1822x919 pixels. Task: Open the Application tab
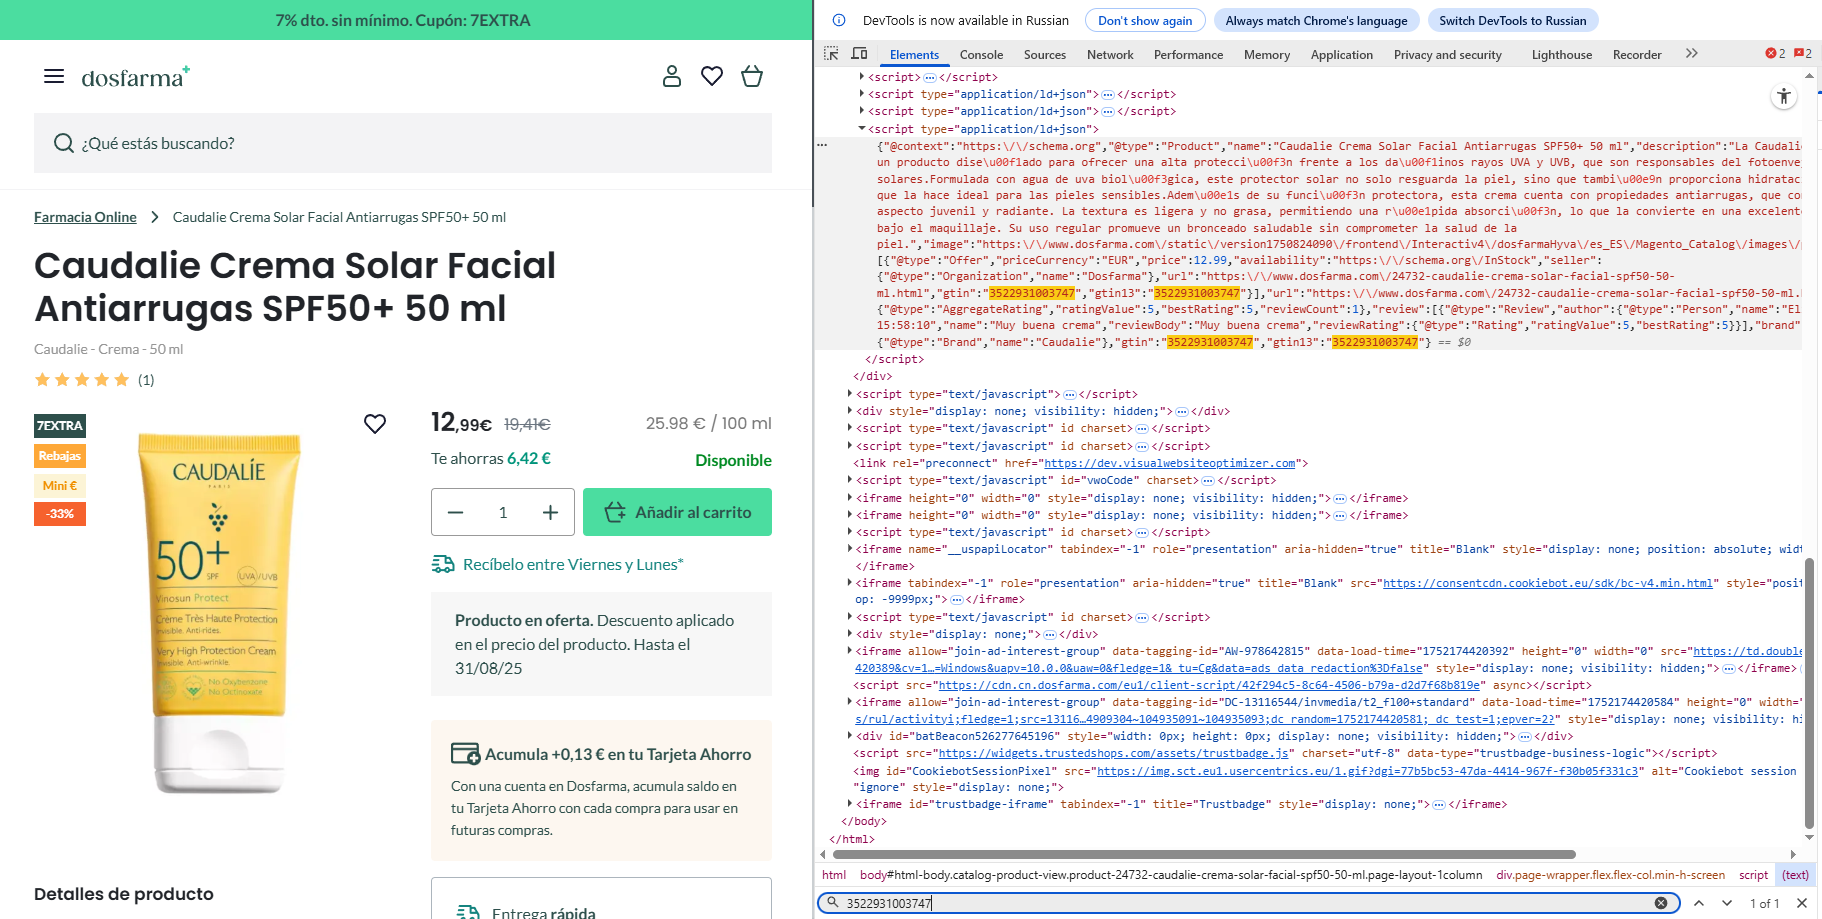coord(1342,55)
